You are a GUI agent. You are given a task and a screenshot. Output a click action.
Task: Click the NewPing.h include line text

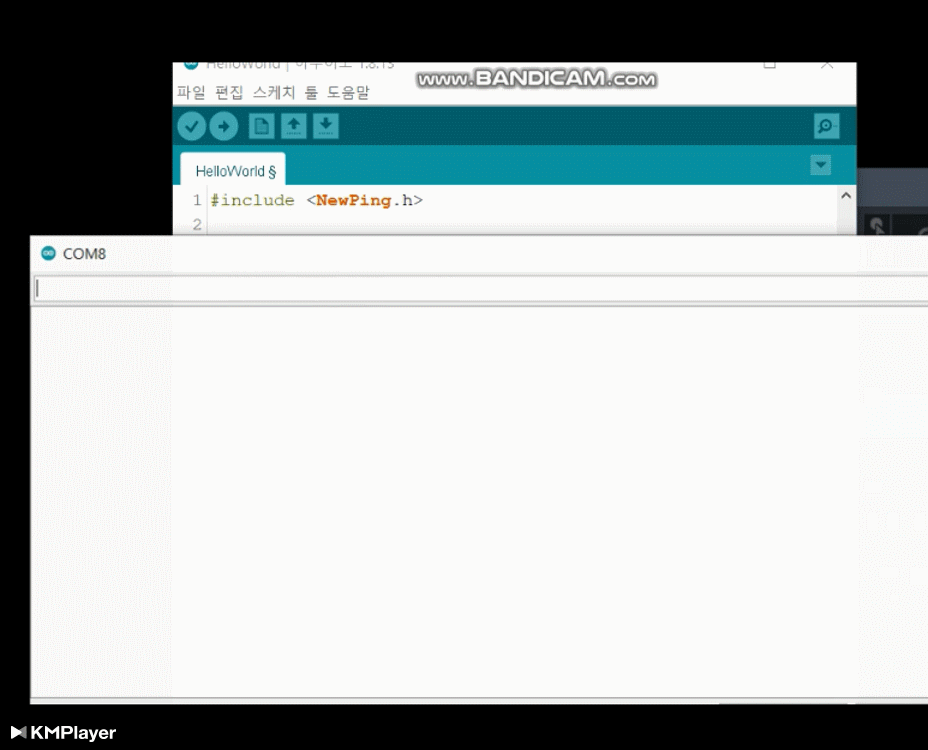pyautogui.click(x=317, y=200)
